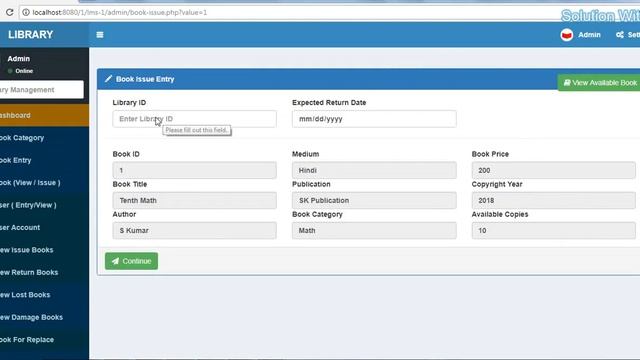
Task: Click the Expected Return Date label
Action: pos(329,102)
